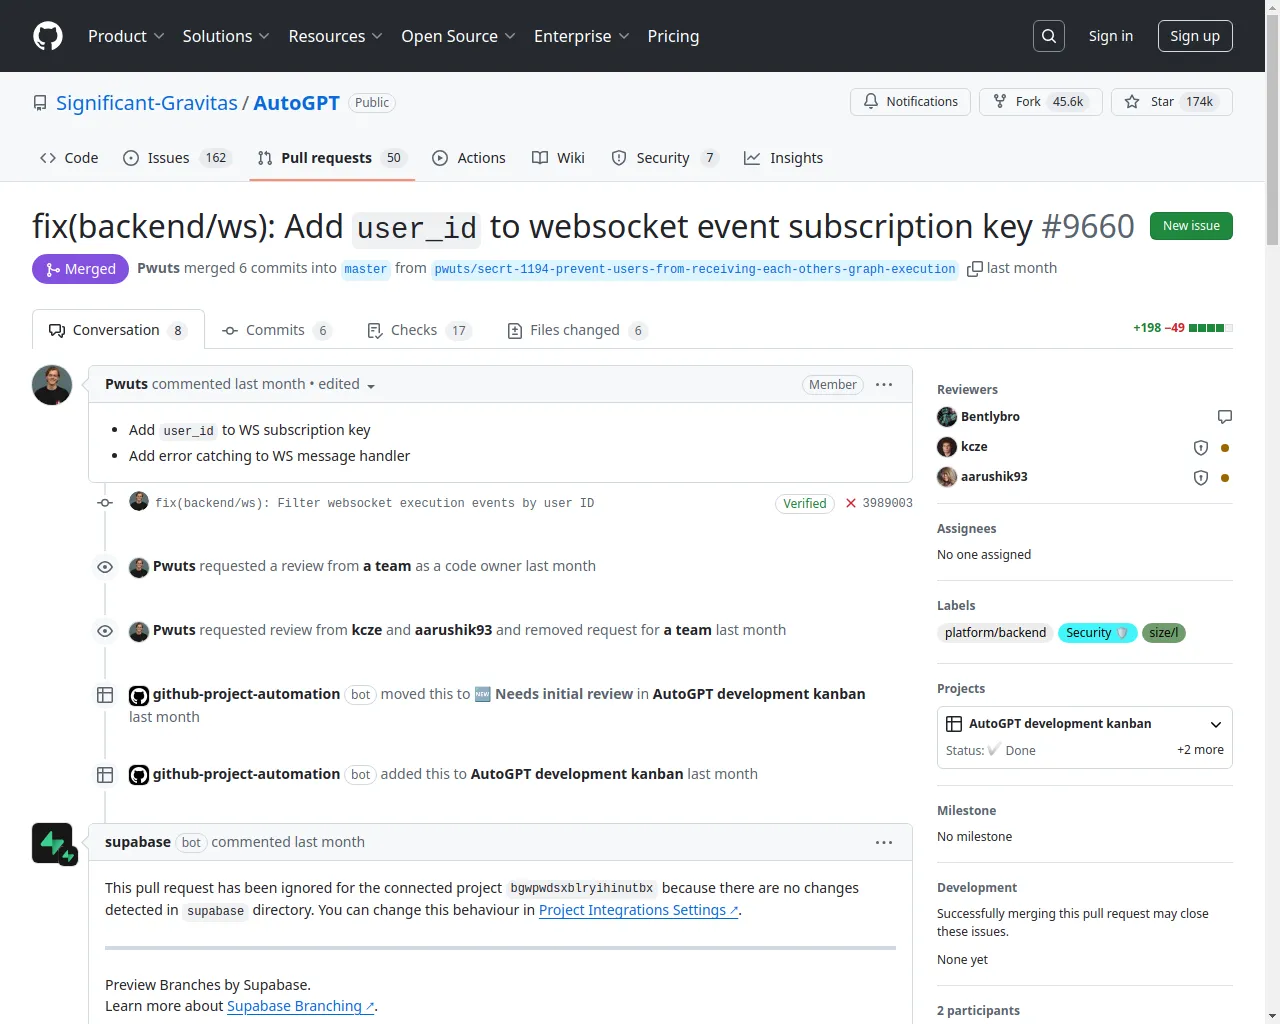
Task: Click the platform/backend label
Action: point(995,633)
